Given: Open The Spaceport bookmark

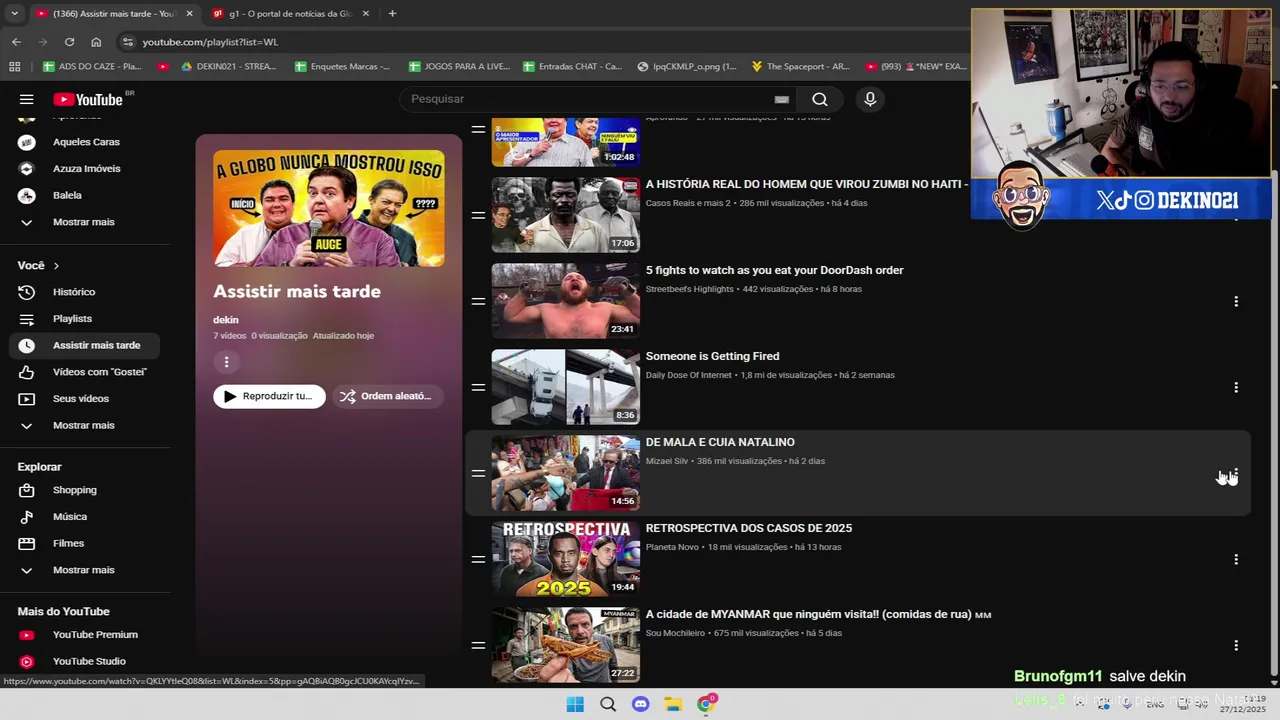Looking at the screenshot, I should (x=800, y=67).
